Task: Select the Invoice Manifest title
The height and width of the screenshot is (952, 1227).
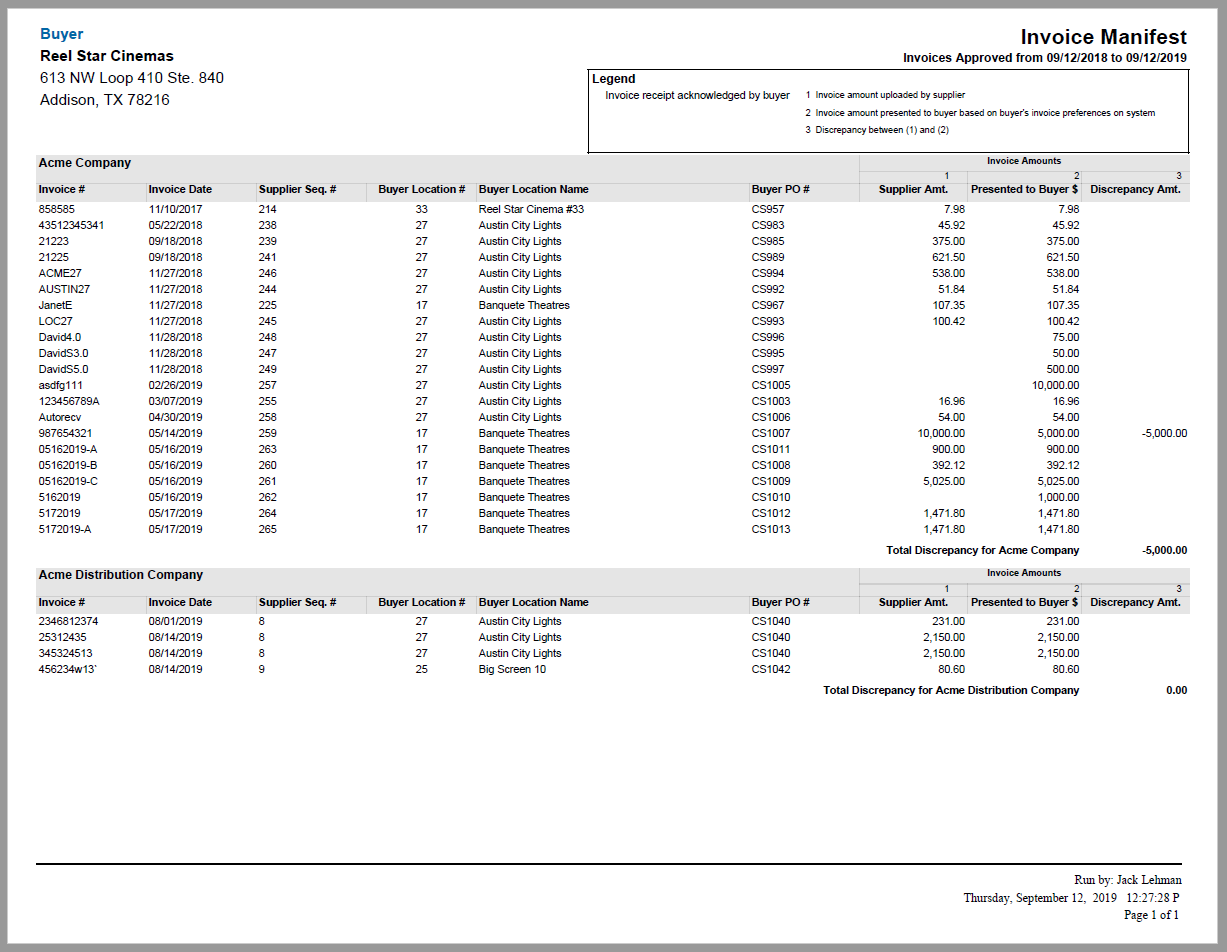Action: click(1098, 36)
